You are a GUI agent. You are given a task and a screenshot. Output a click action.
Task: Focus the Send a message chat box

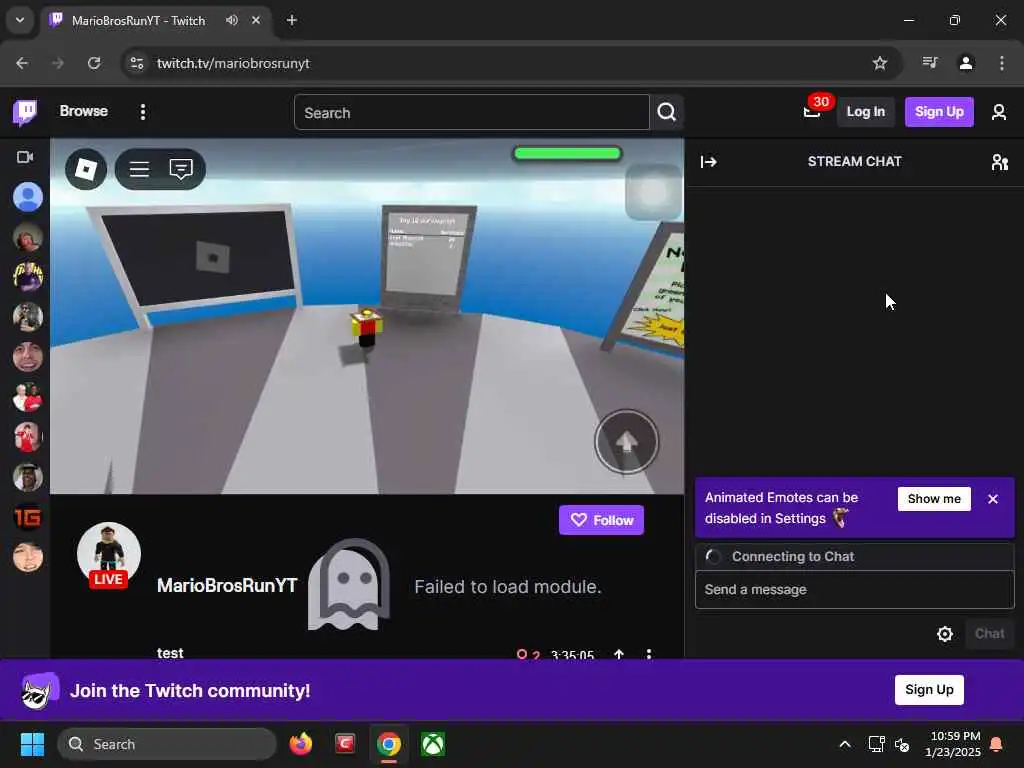[854, 590]
